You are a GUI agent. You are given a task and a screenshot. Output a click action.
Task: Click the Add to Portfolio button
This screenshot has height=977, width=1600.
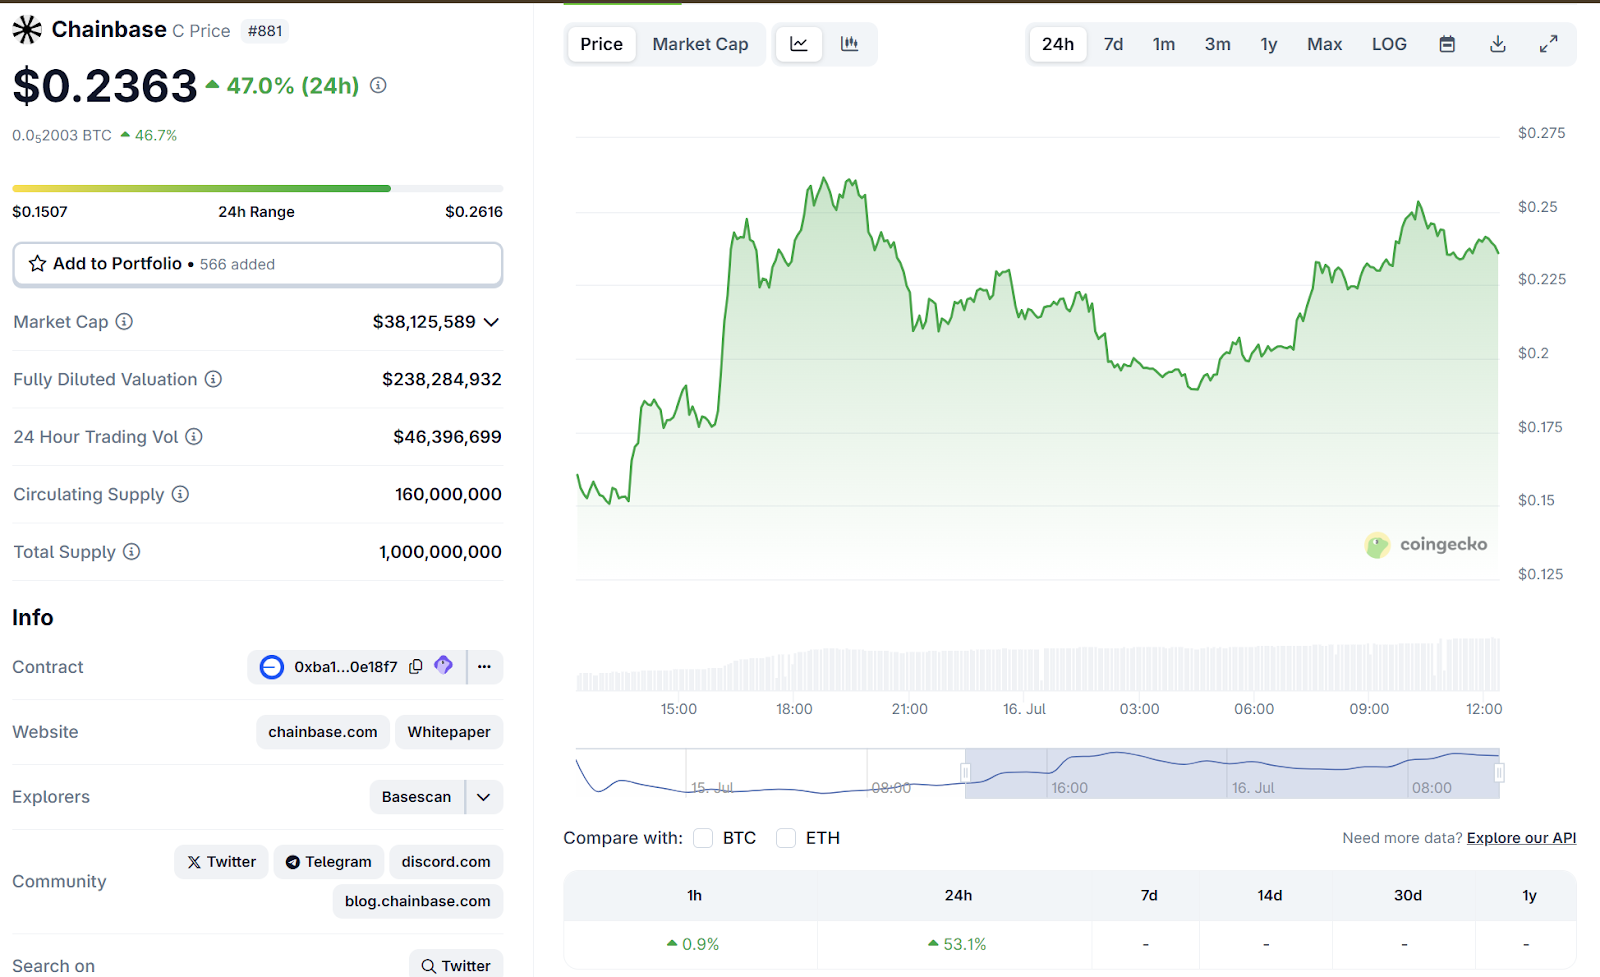[257, 264]
